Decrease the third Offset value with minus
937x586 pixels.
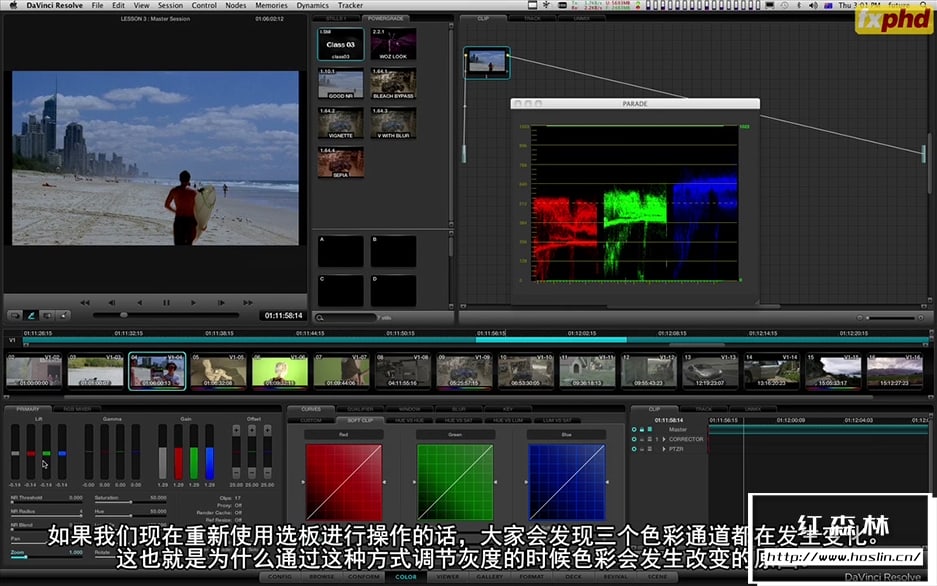pos(267,473)
